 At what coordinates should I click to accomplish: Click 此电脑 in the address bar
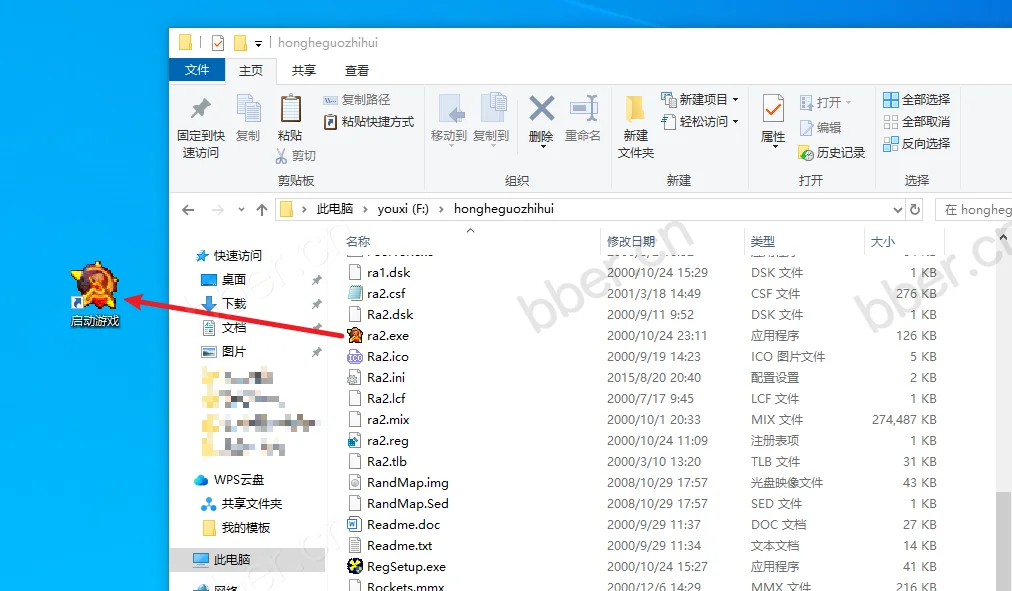coord(334,209)
